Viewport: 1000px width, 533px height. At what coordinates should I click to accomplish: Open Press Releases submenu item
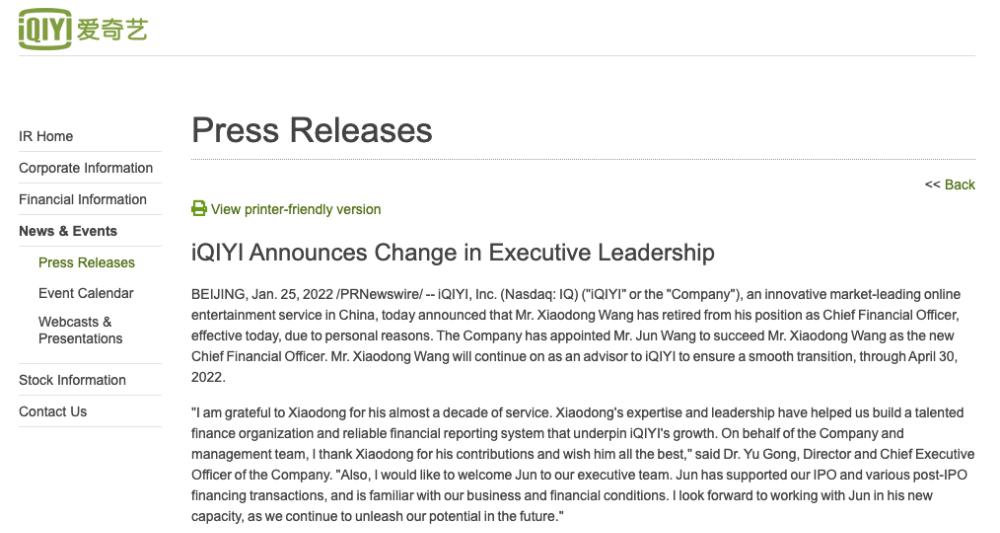(87, 263)
